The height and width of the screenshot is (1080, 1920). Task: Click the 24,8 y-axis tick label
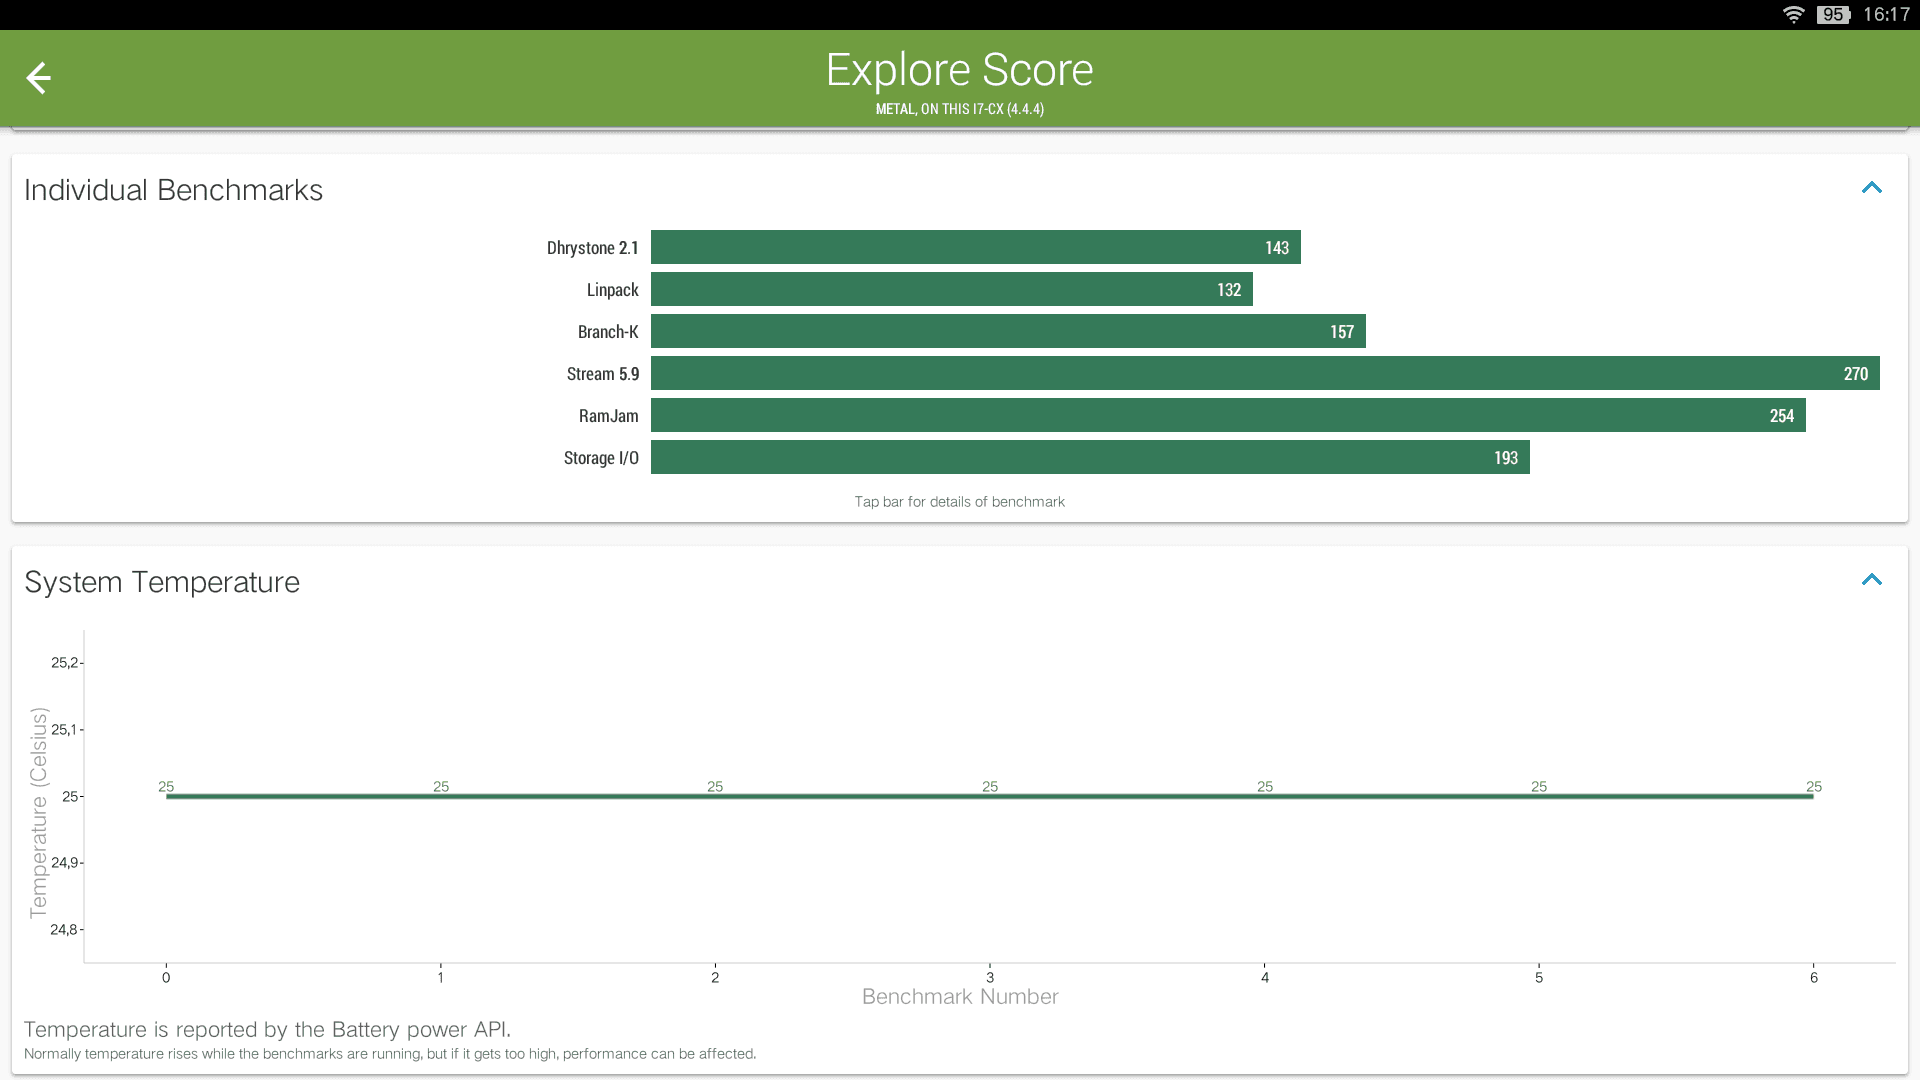pos(64,930)
